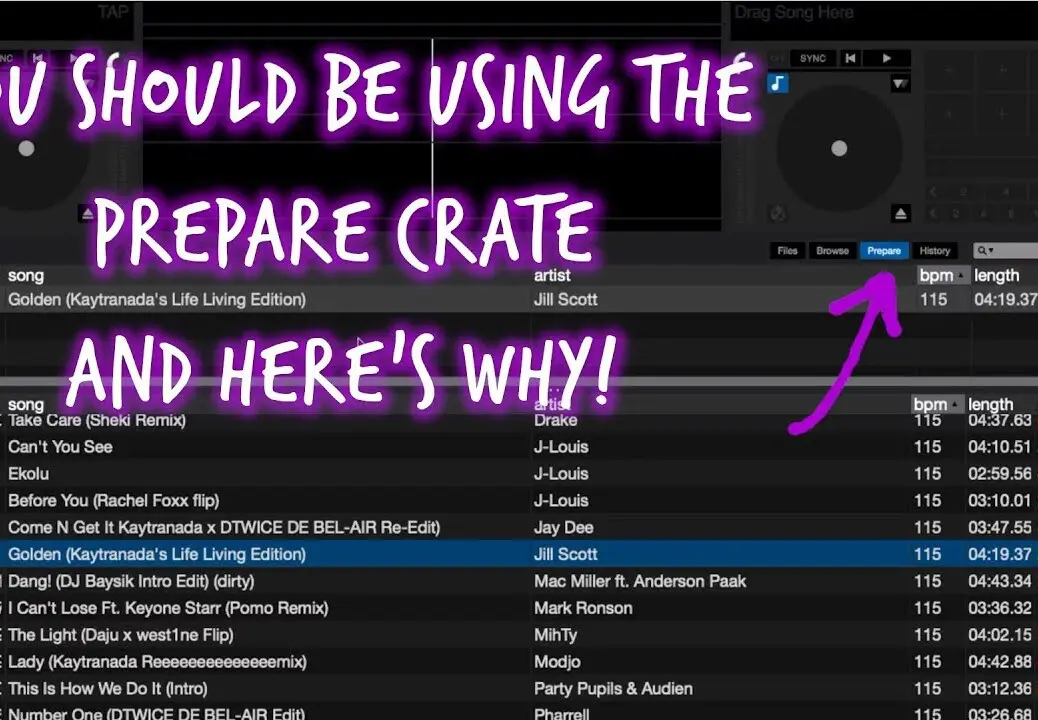Image resolution: width=1038 pixels, height=720 pixels.
Task: Select the Prepare tab
Action: tap(884, 251)
